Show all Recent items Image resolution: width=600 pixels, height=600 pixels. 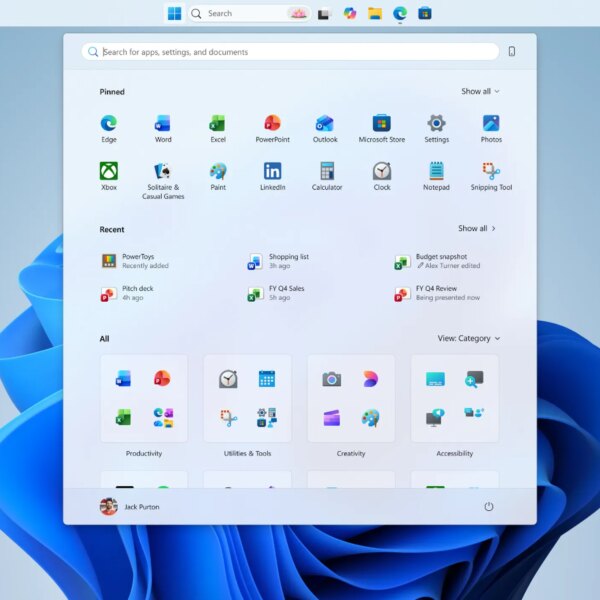click(x=477, y=228)
